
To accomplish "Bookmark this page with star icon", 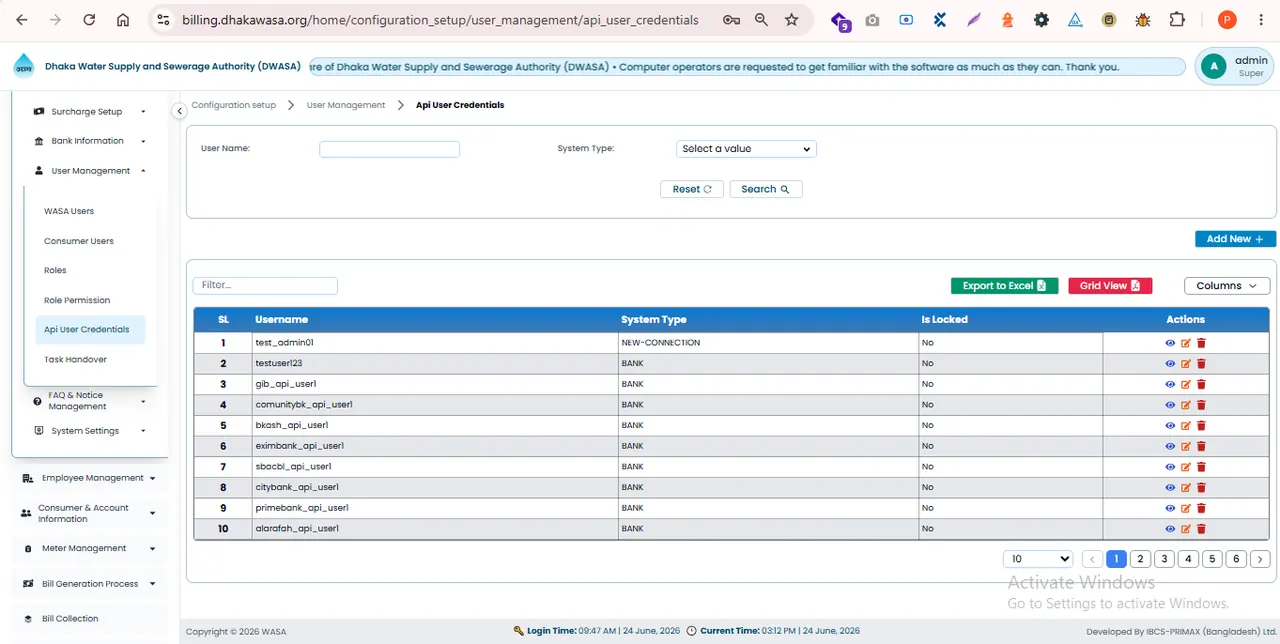I will click(x=792, y=20).
